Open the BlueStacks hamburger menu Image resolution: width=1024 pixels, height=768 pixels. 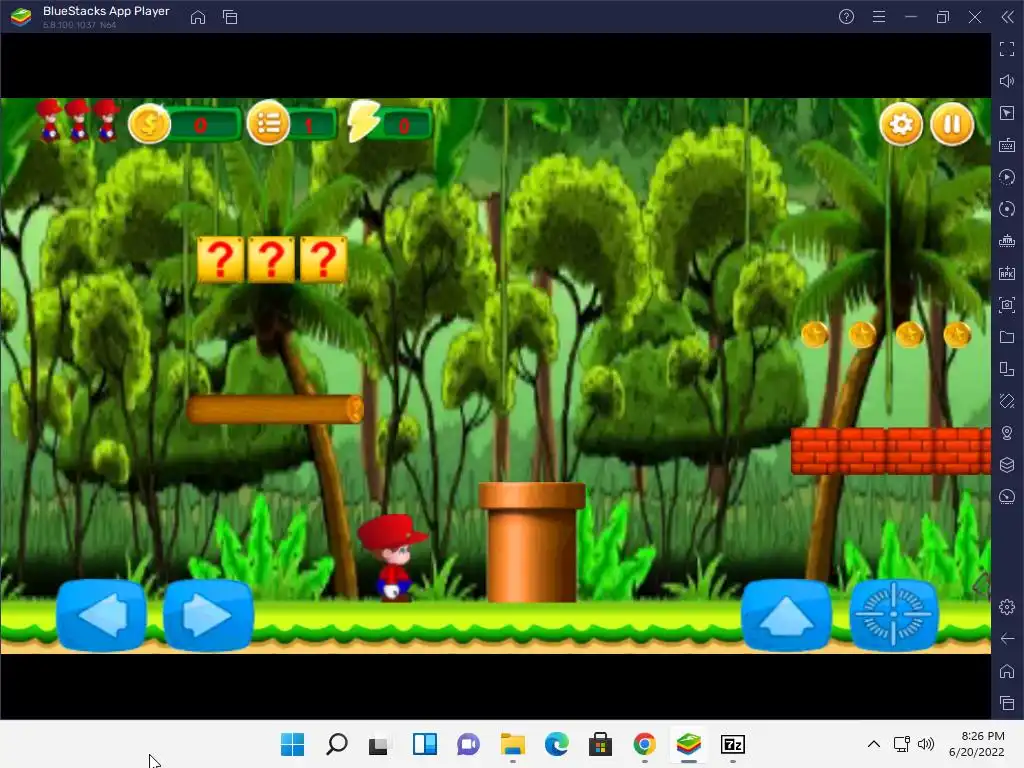[879, 17]
